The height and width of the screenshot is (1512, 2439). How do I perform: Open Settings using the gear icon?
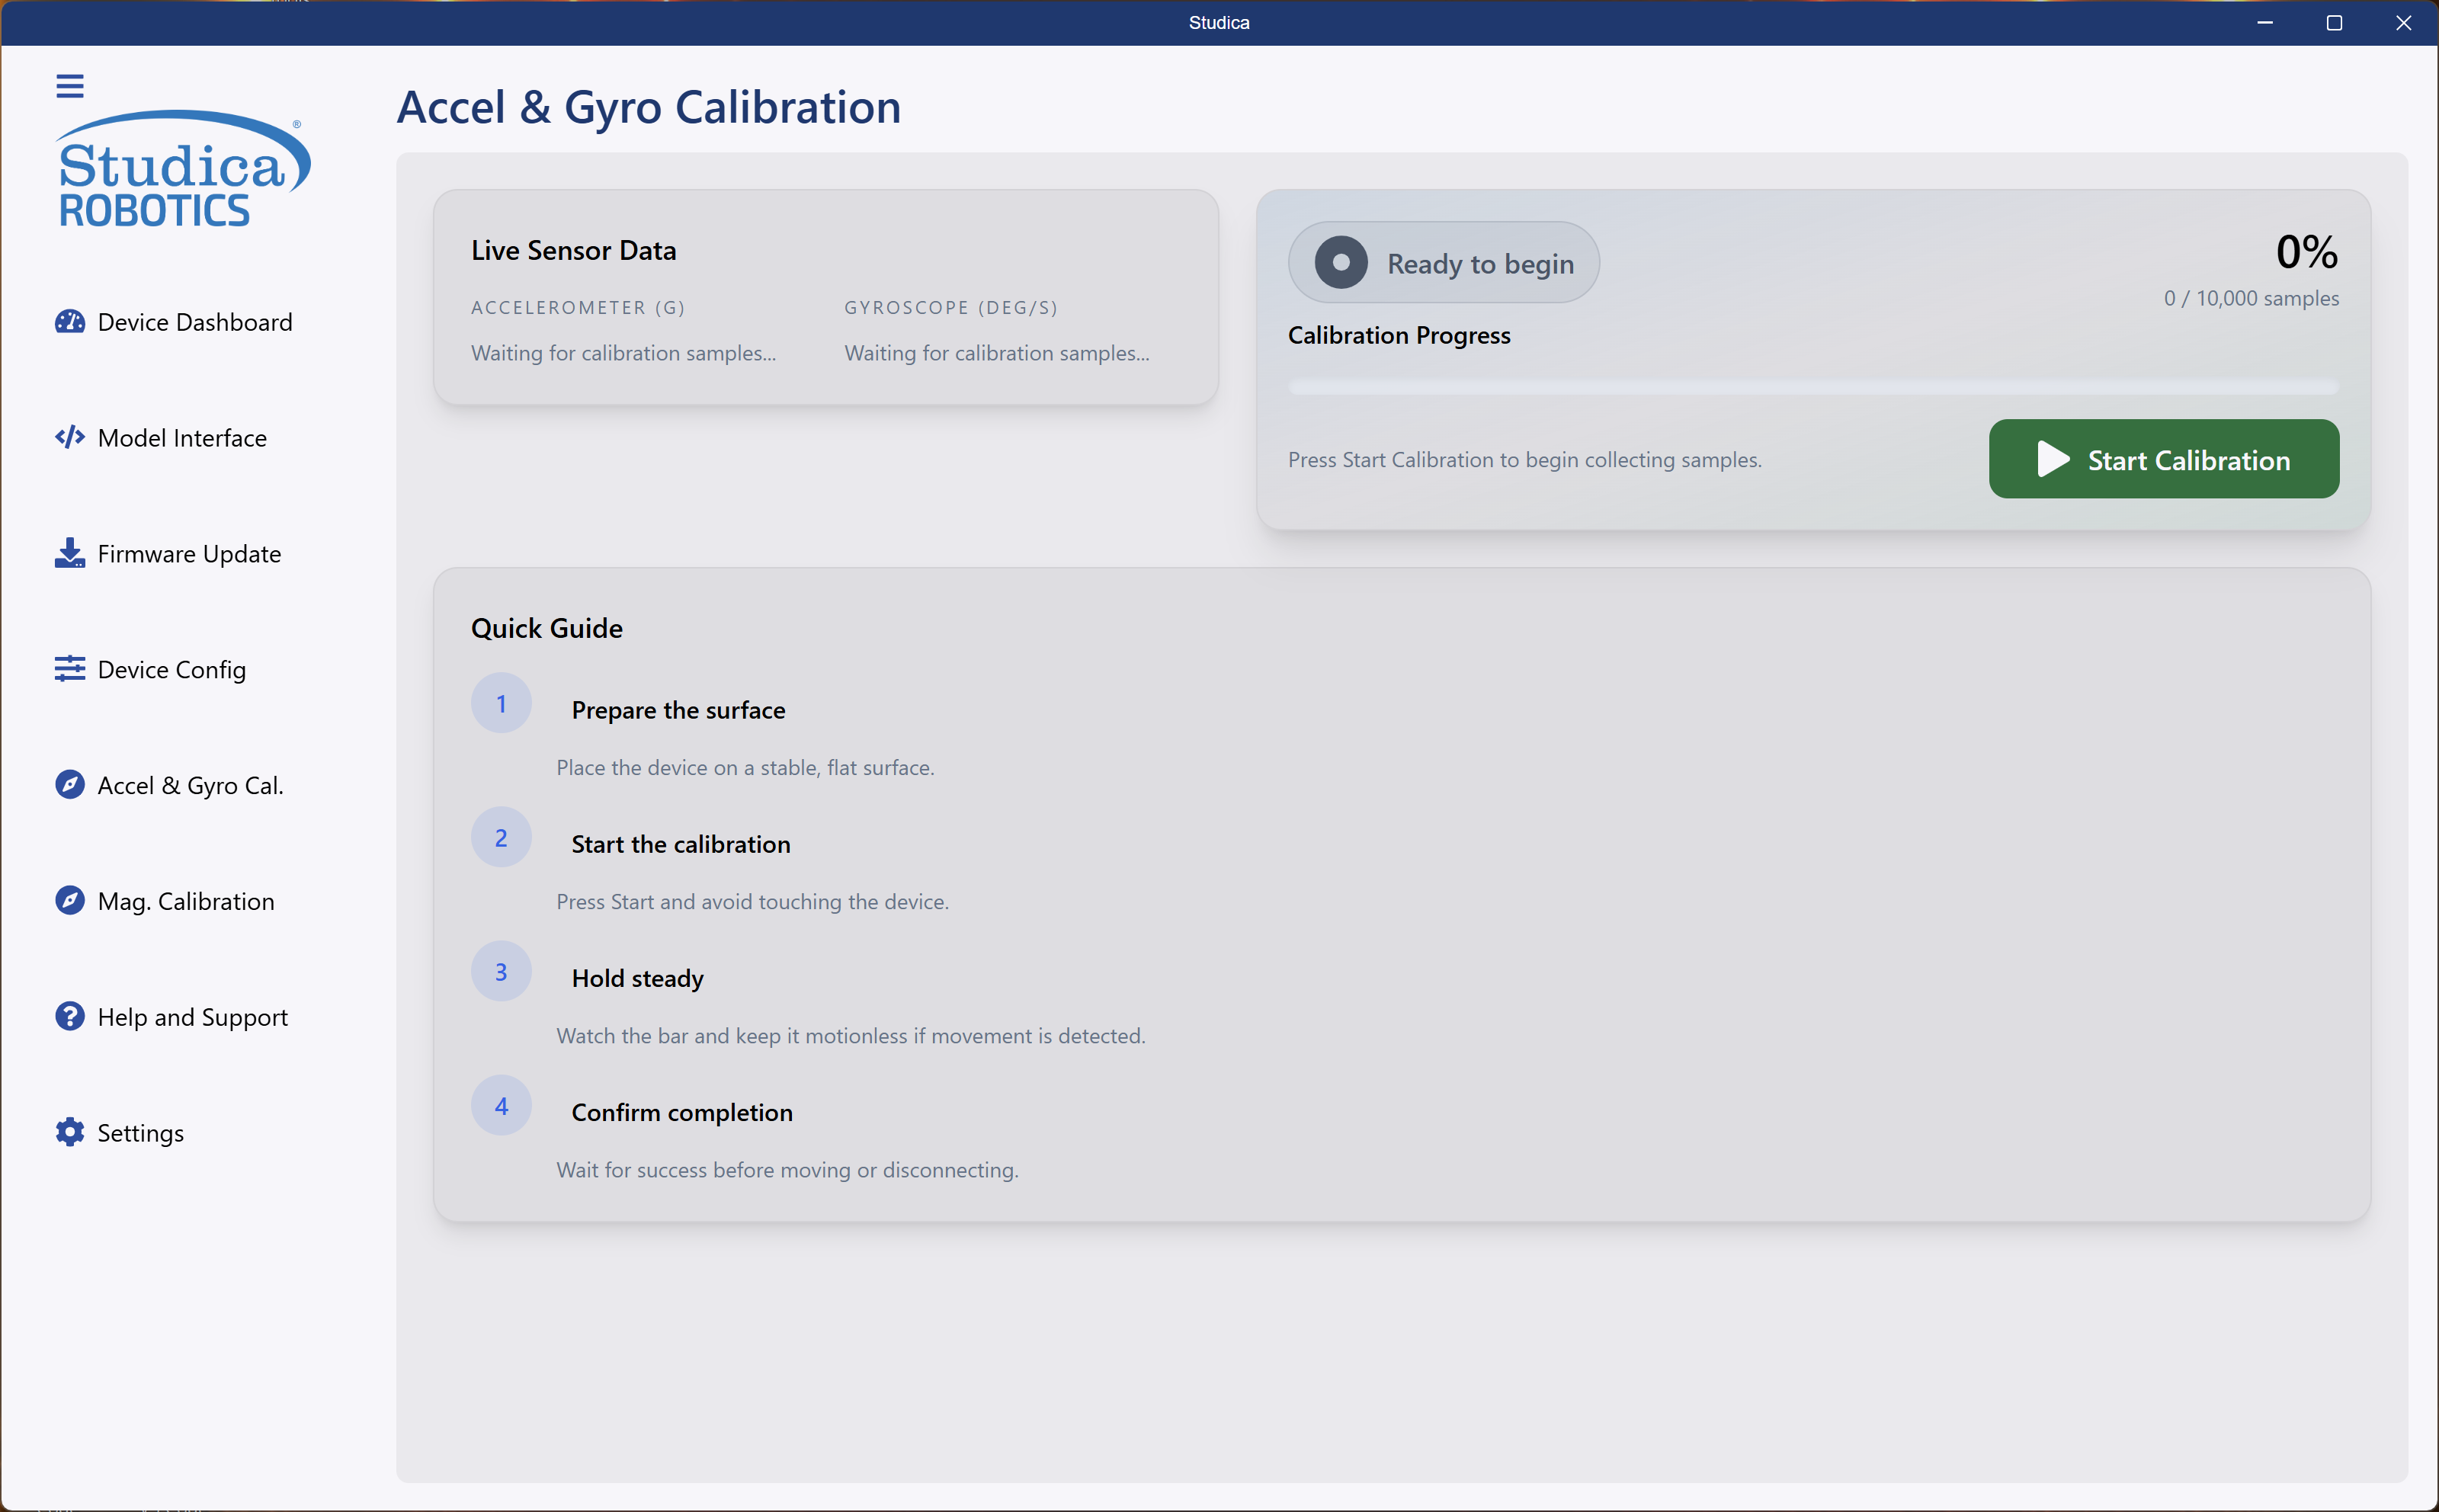point(68,1132)
